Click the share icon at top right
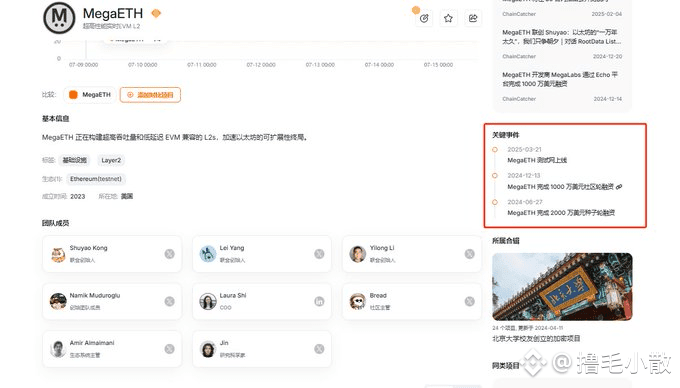This screenshot has width=680, height=388. (x=473, y=18)
